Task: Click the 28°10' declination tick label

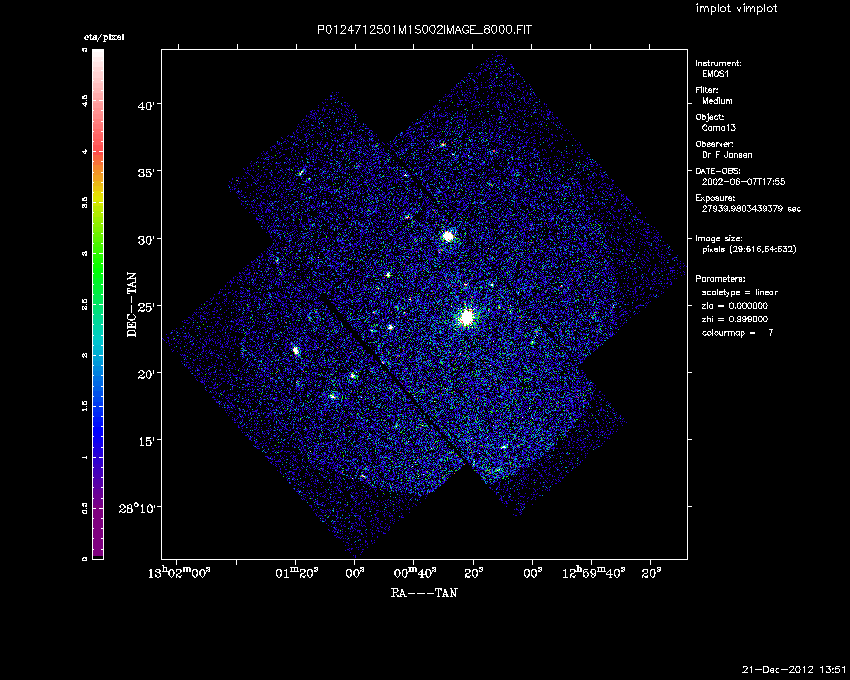Action: tap(137, 508)
